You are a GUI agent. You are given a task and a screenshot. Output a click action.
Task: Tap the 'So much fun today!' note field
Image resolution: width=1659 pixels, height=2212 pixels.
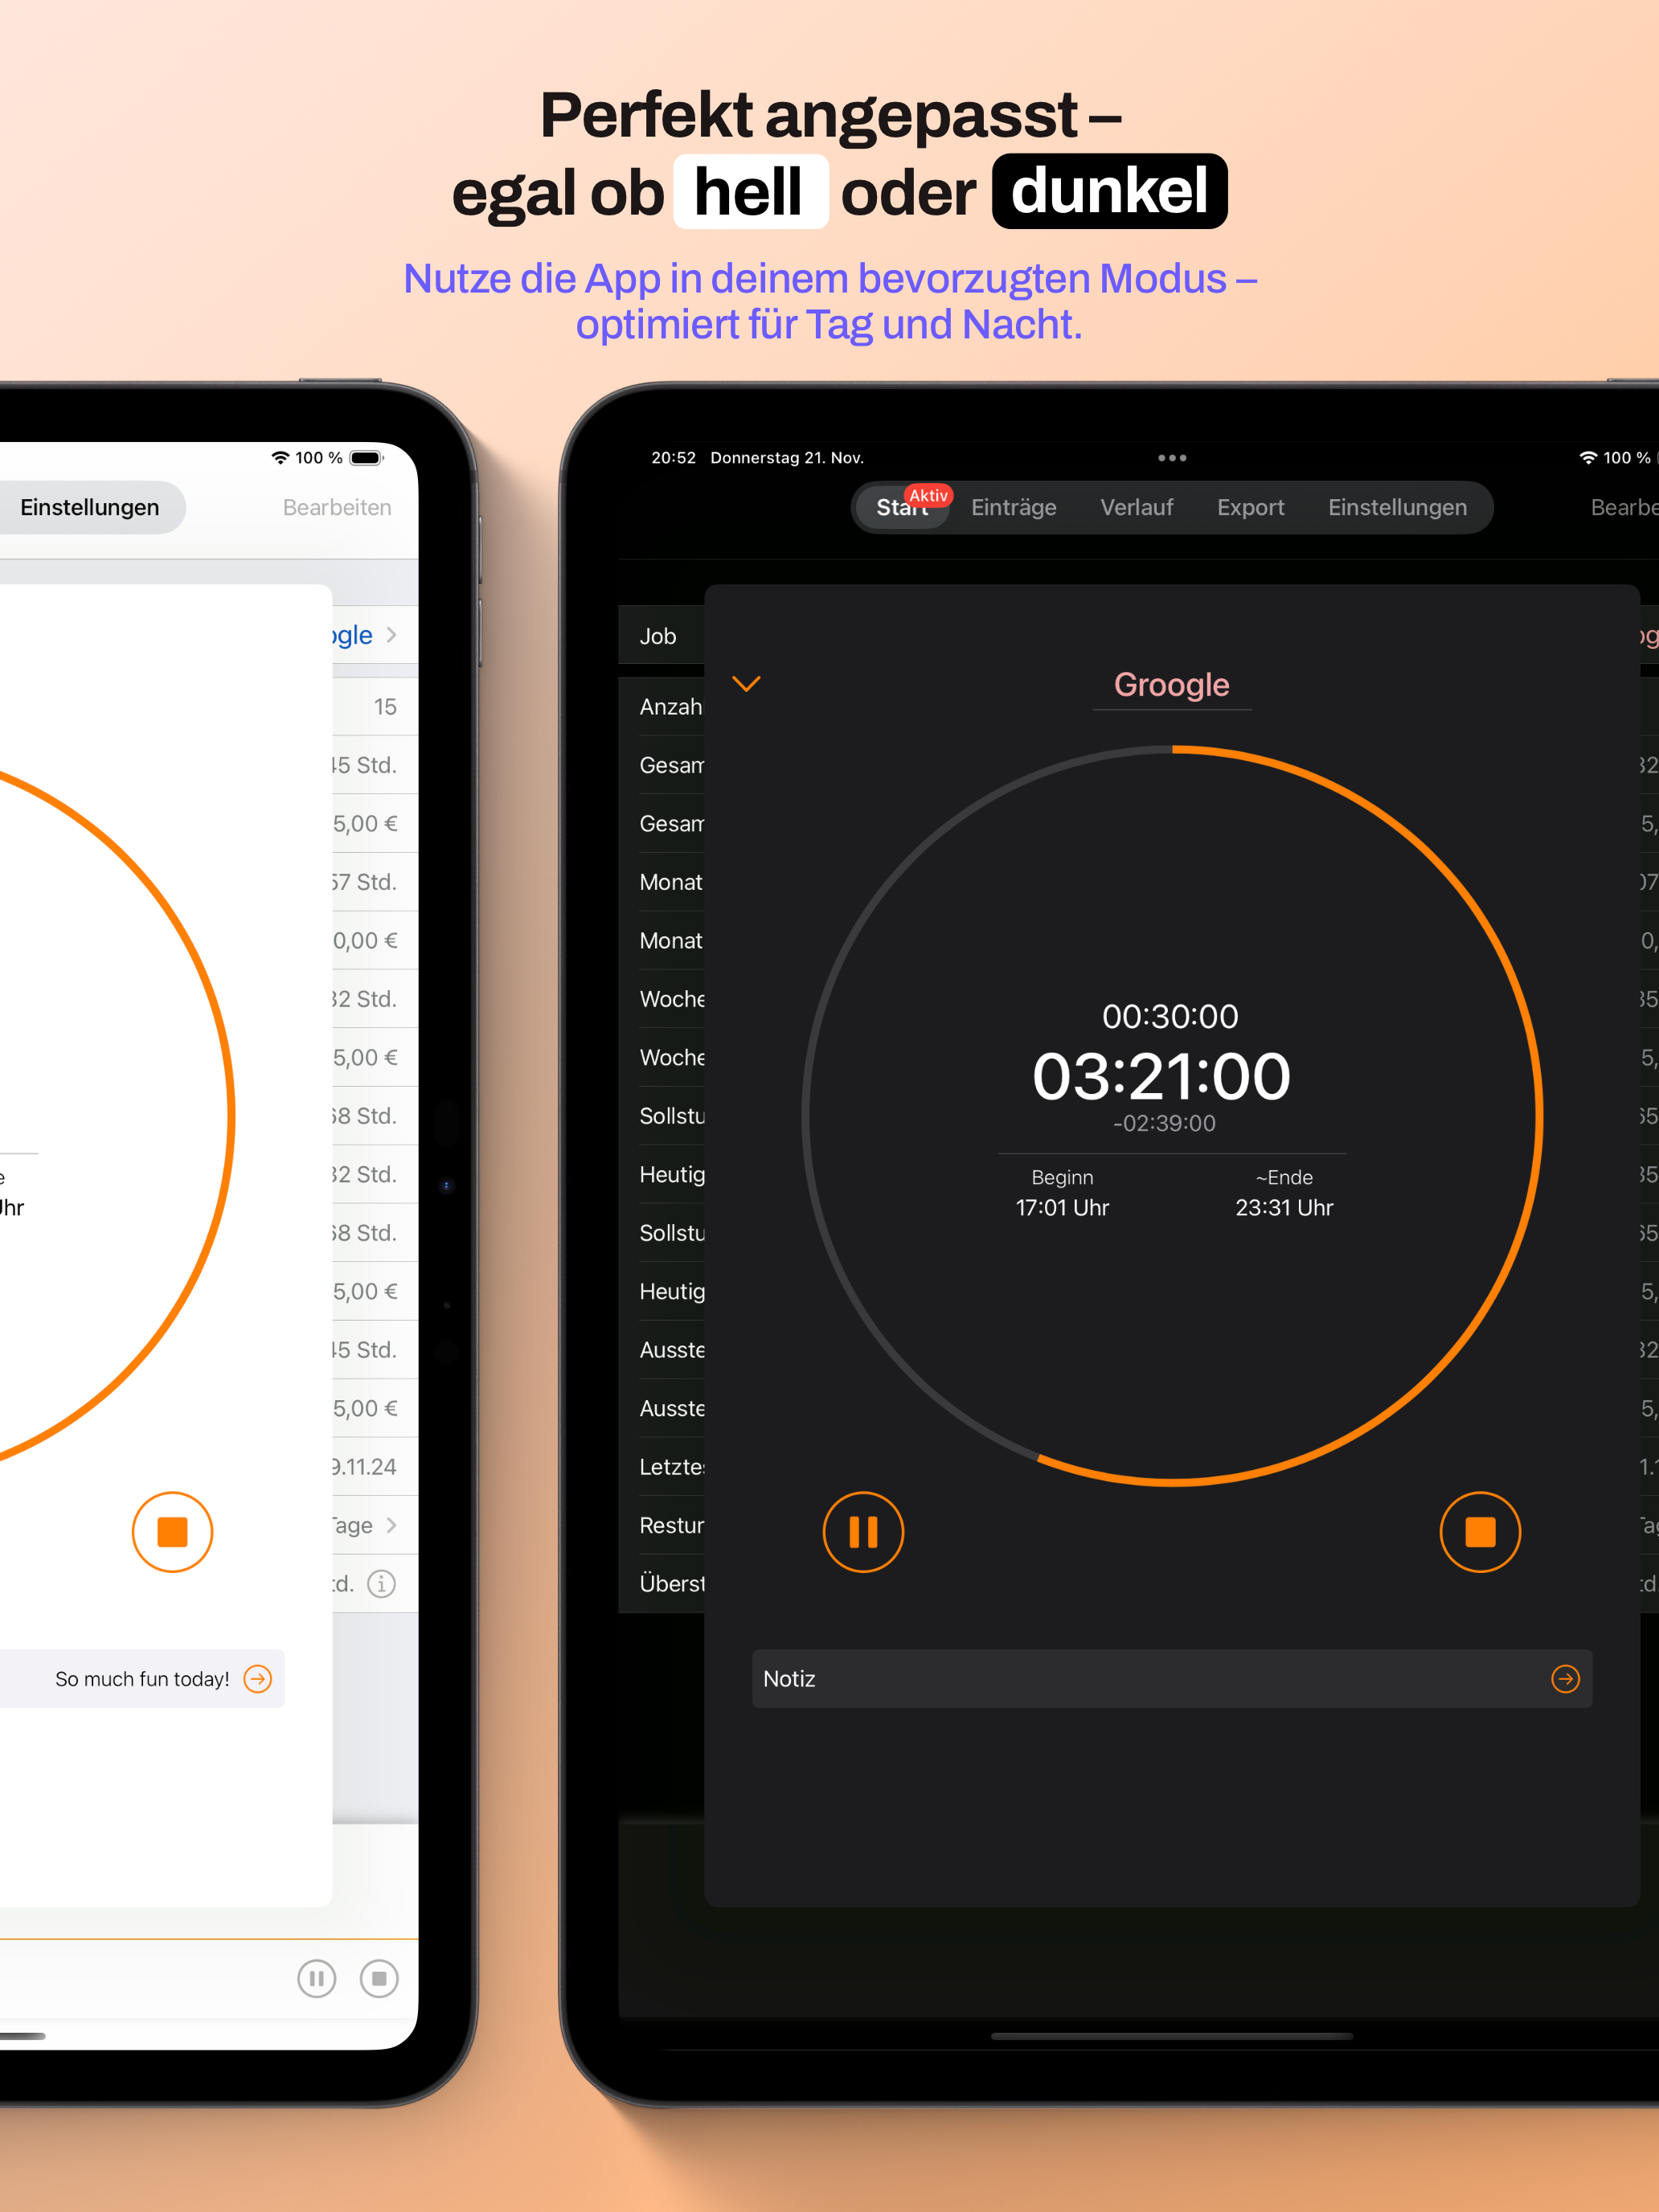click(142, 1678)
